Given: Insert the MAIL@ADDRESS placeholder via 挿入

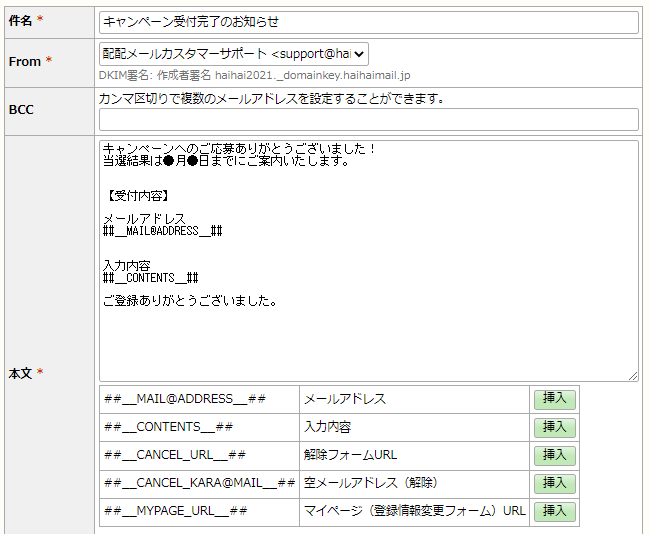Looking at the screenshot, I should click(555, 399).
